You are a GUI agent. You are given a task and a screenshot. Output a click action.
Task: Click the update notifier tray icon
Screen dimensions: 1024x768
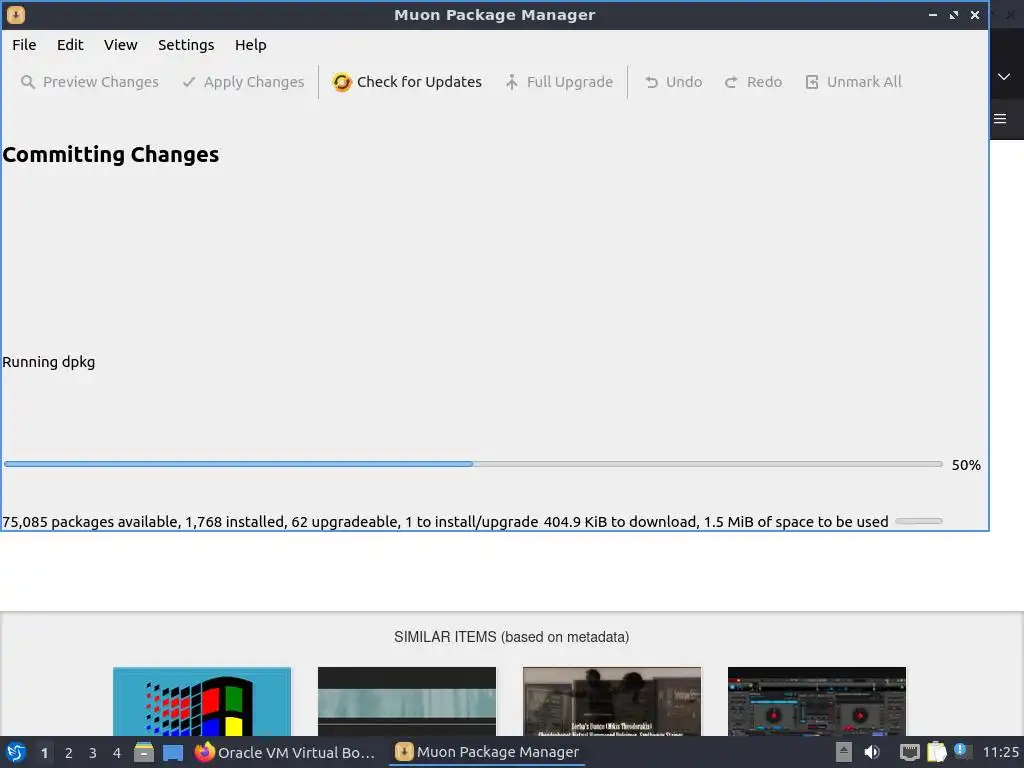(x=961, y=751)
